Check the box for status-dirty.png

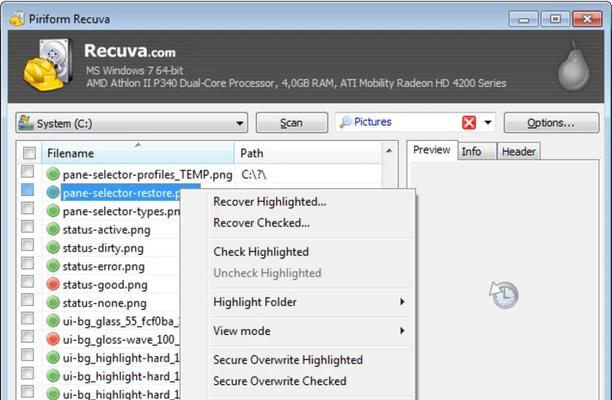click(27, 245)
